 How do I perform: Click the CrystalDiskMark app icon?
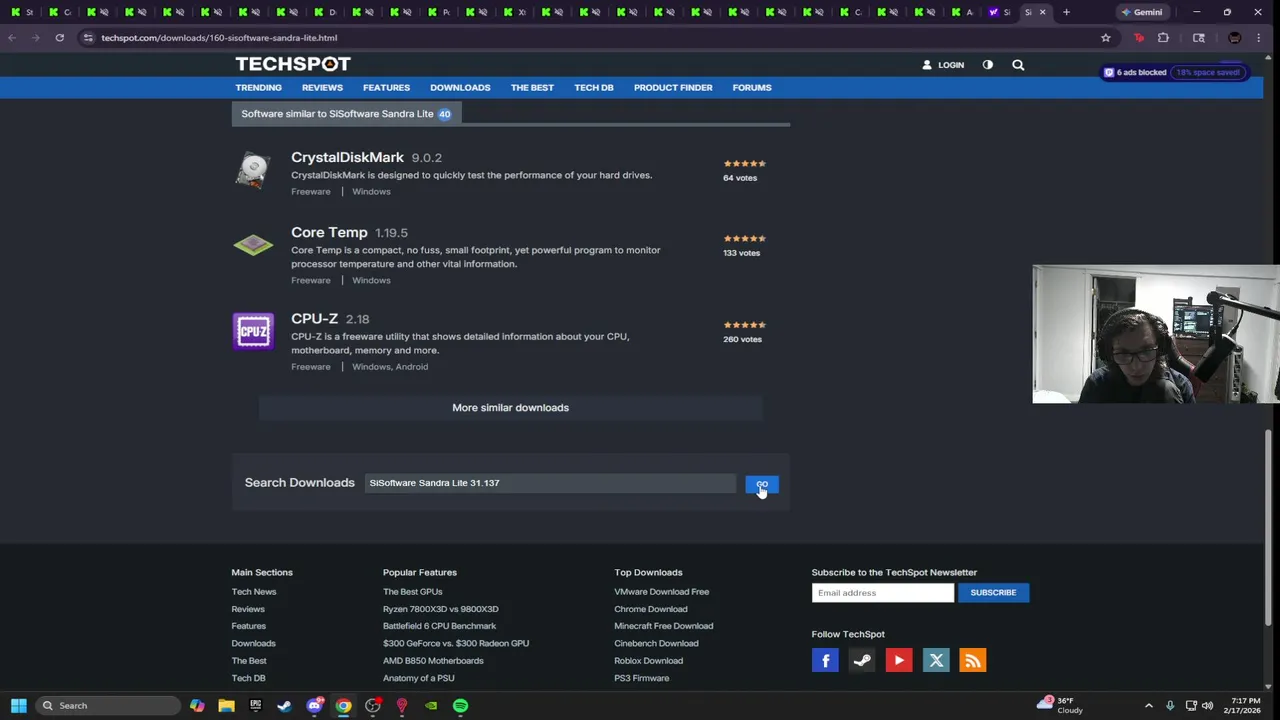253,169
